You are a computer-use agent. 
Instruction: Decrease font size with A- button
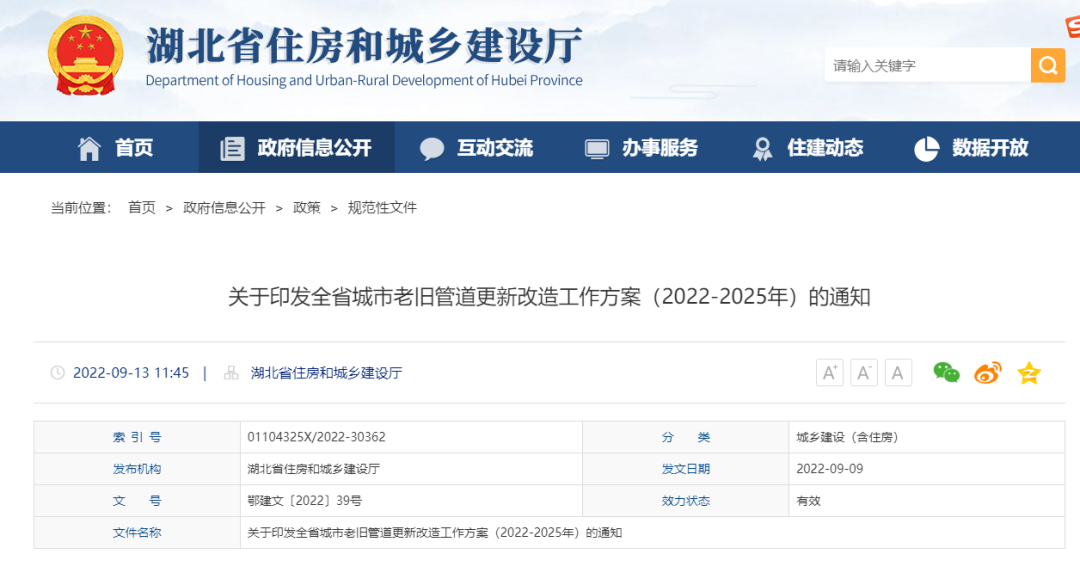pyautogui.click(x=864, y=373)
